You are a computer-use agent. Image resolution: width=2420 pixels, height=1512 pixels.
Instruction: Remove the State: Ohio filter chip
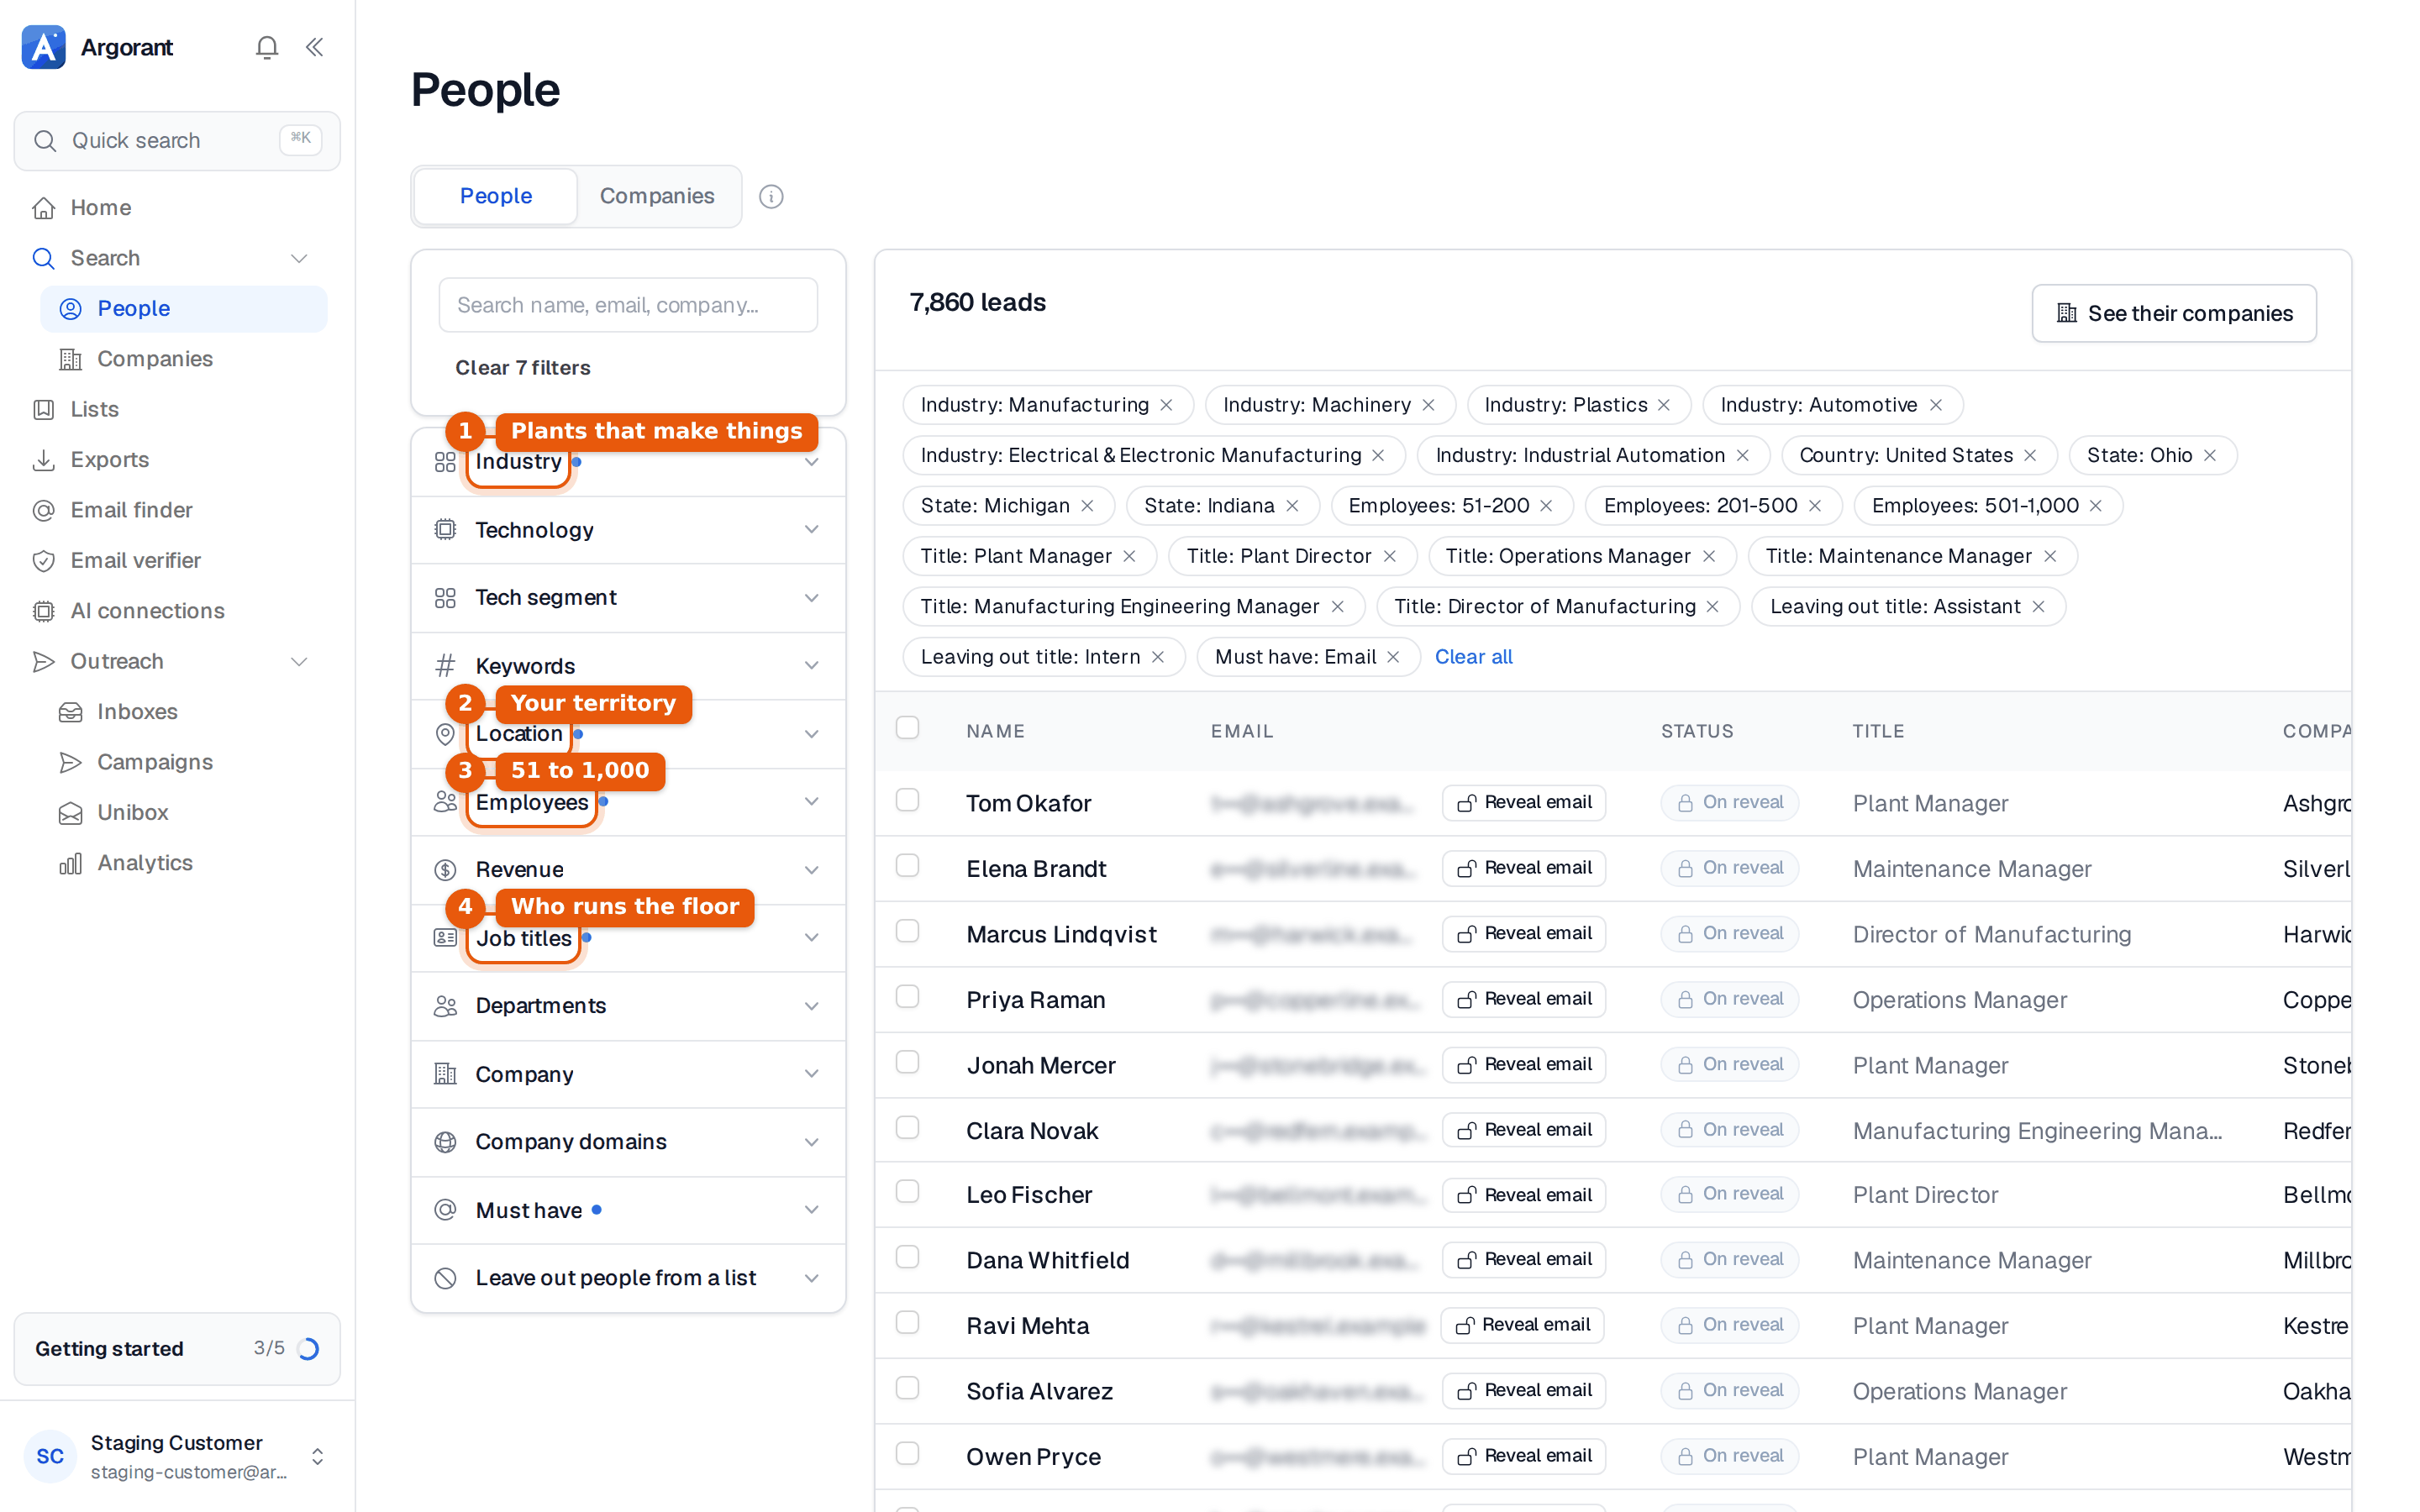[x=2210, y=455]
